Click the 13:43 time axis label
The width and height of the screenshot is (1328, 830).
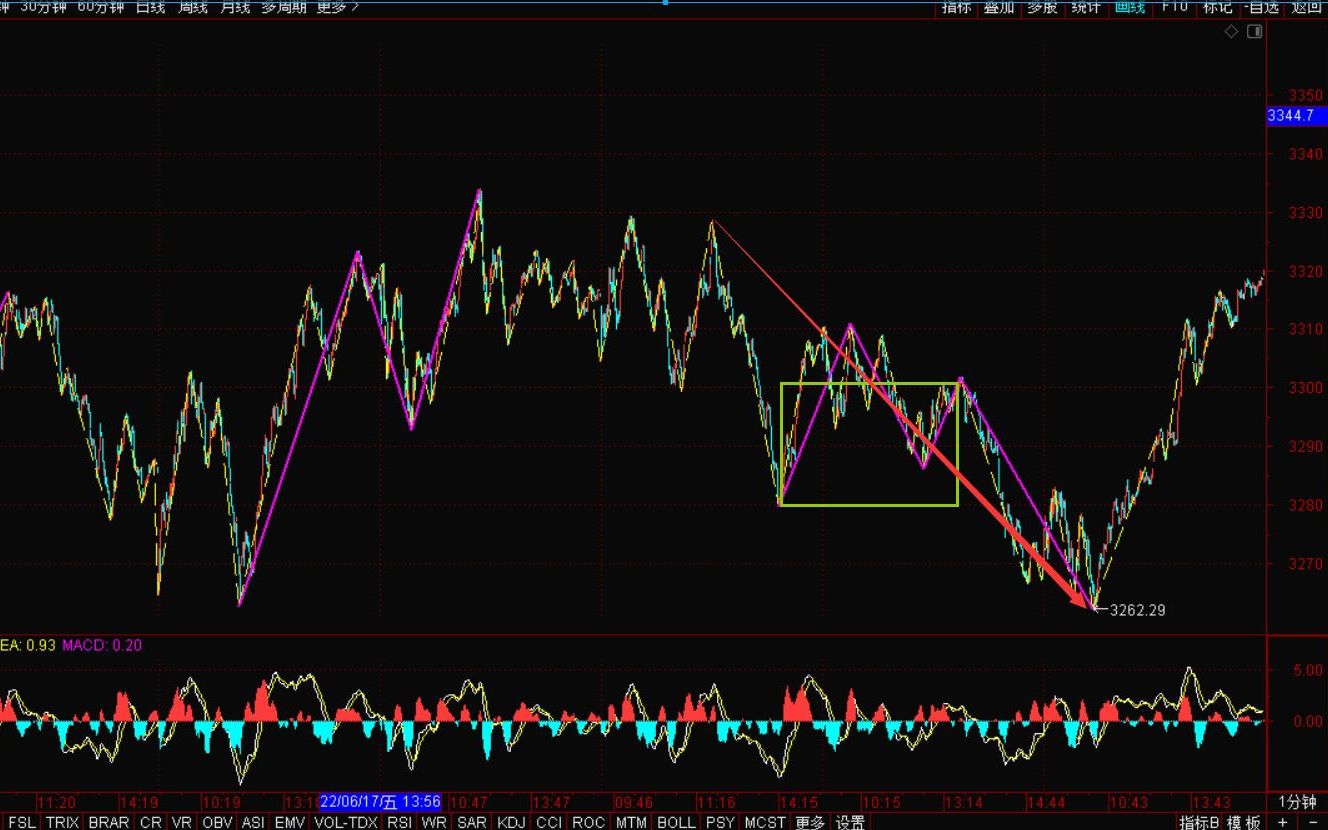(1212, 802)
